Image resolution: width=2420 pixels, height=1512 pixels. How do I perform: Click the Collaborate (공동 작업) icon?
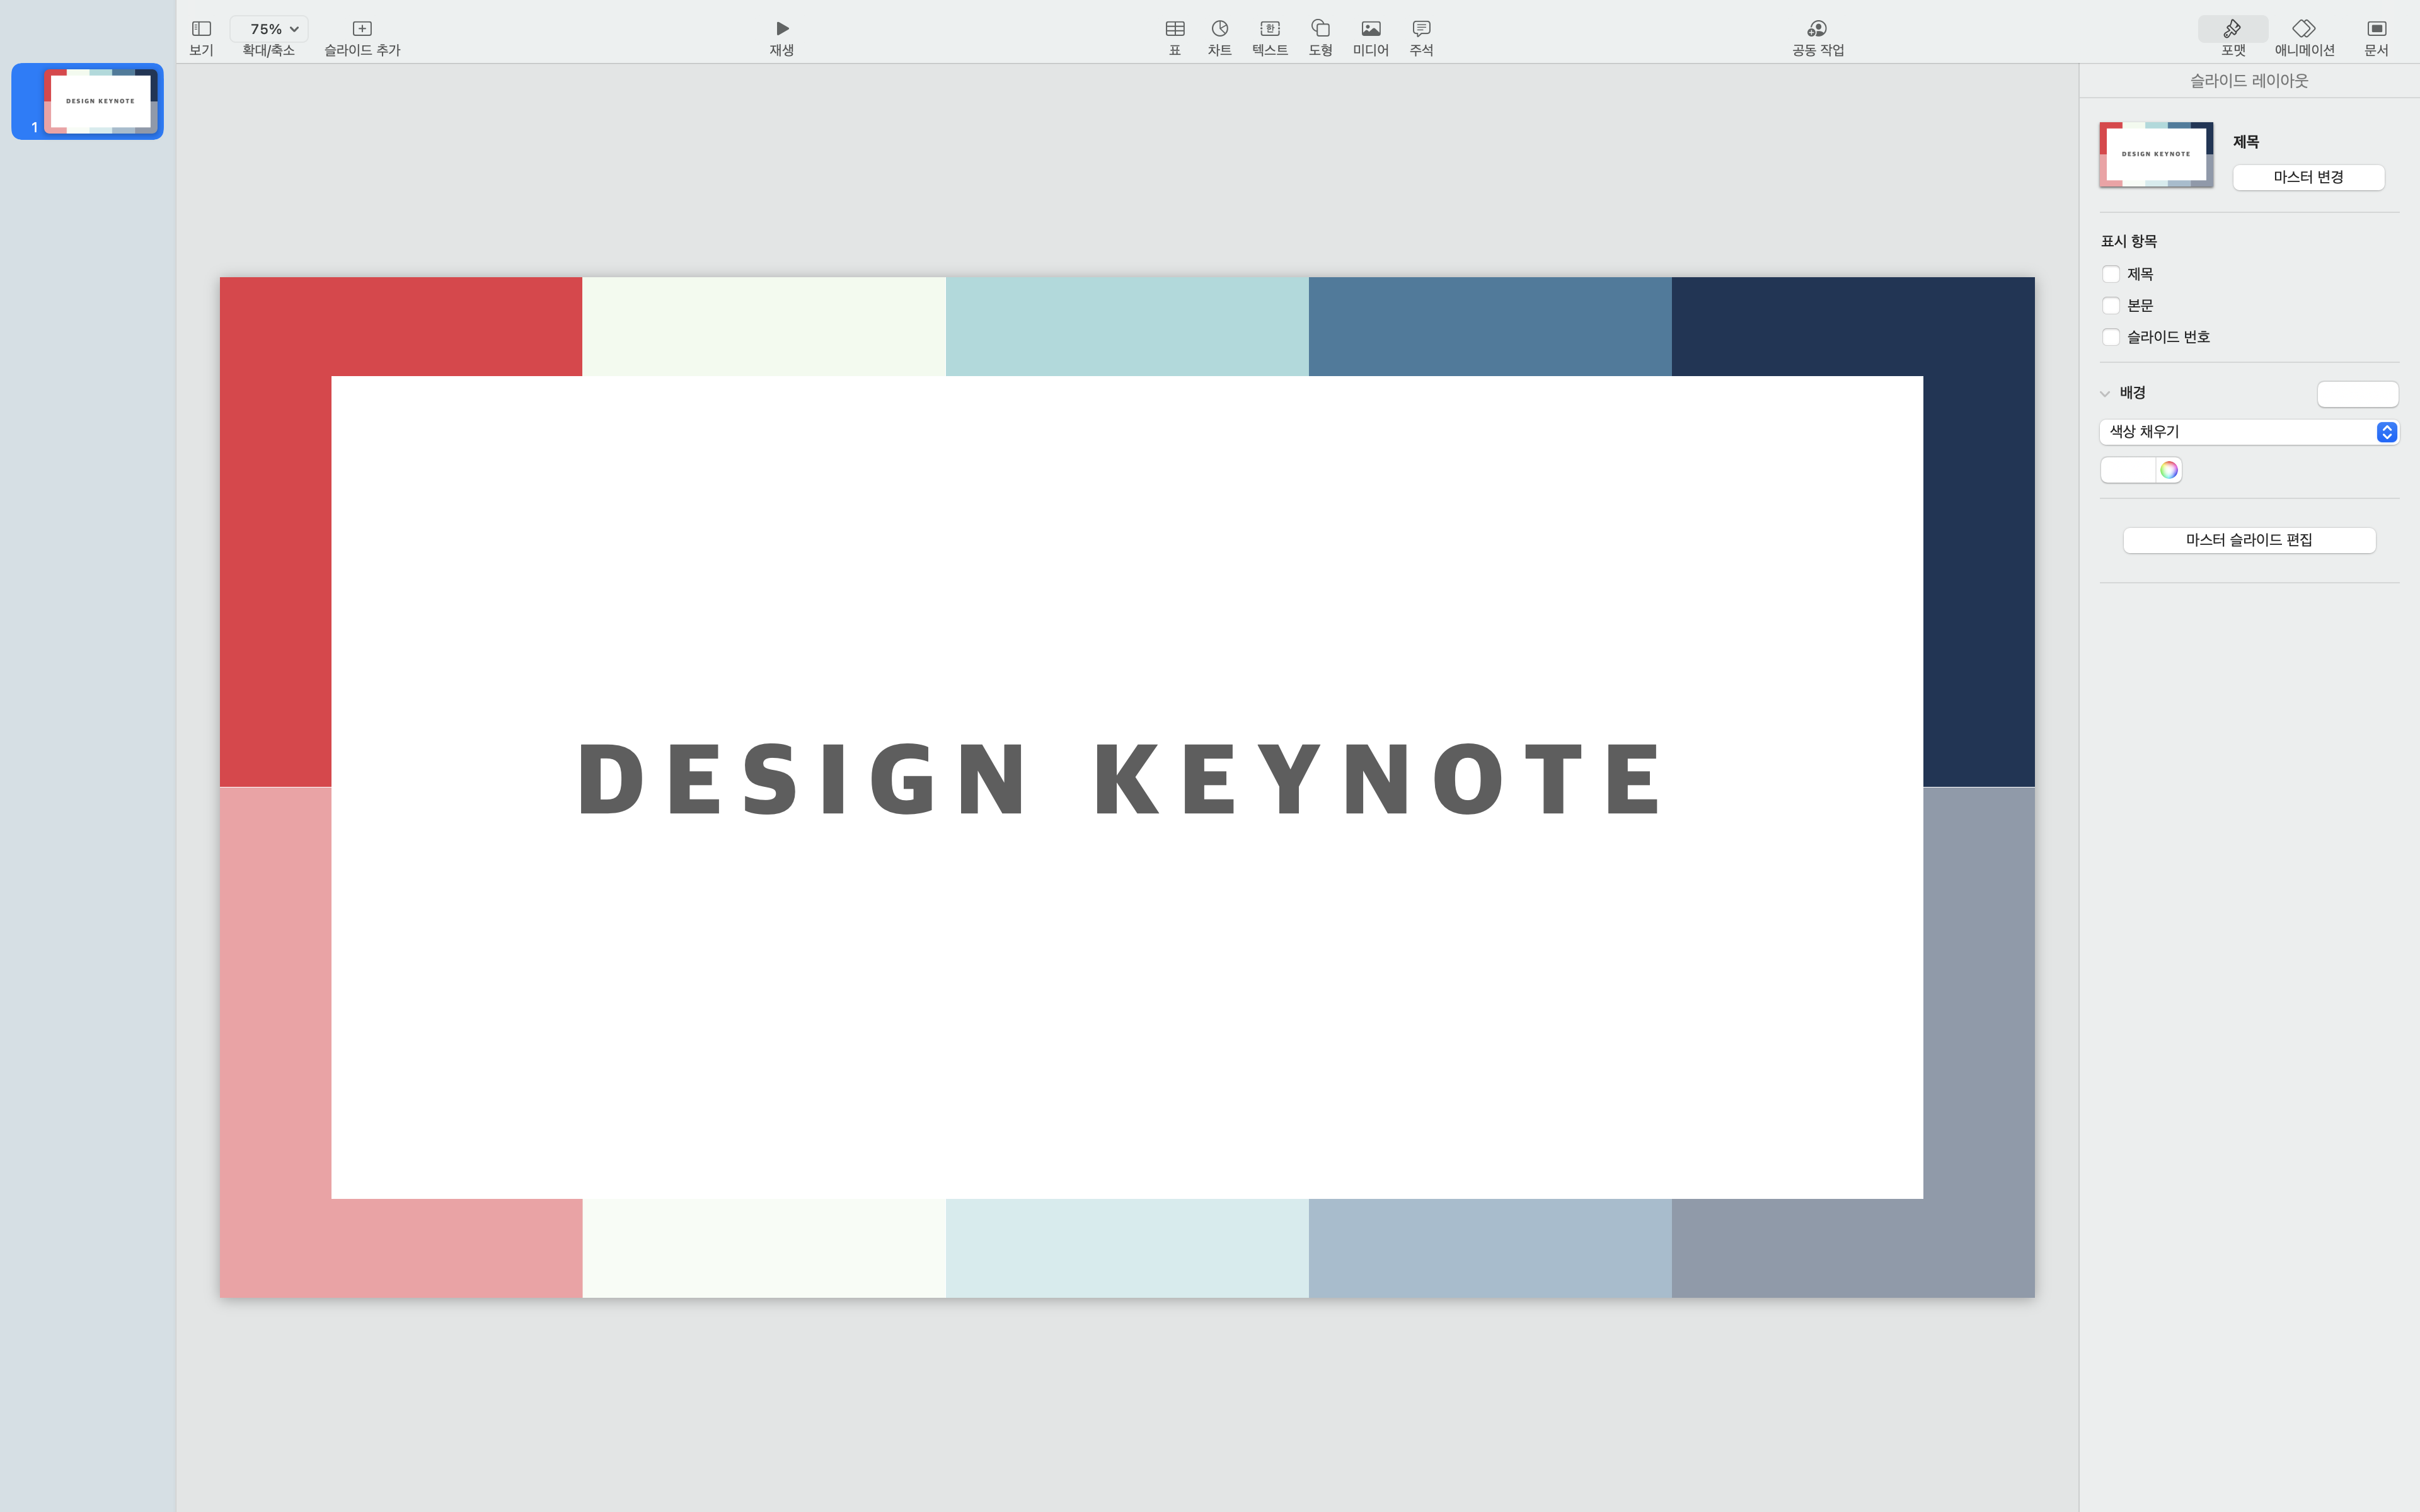click(x=1817, y=29)
